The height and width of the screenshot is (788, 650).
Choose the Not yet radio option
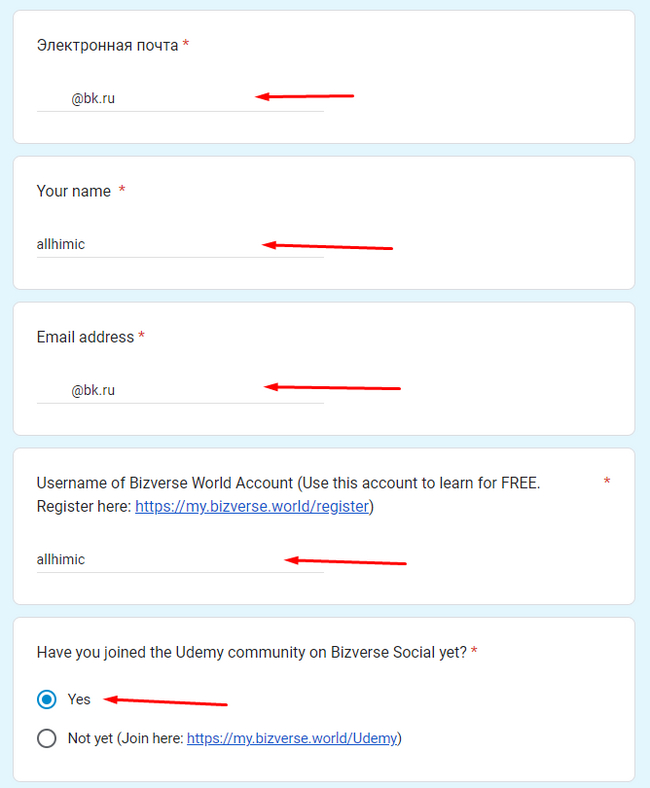coord(47,739)
